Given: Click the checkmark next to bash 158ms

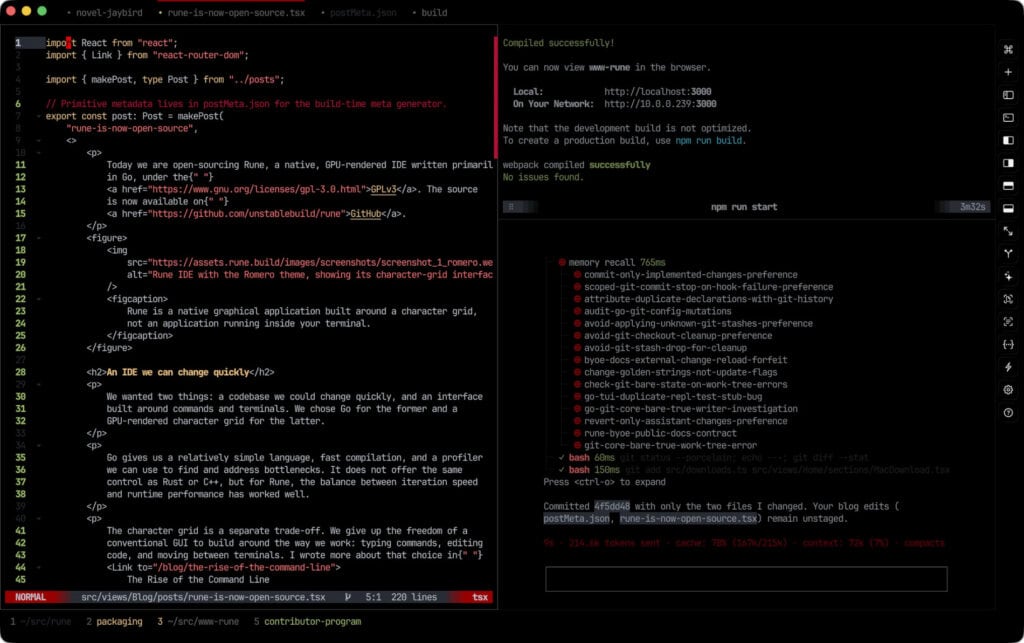Looking at the screenshot, I should pos(561,470).
